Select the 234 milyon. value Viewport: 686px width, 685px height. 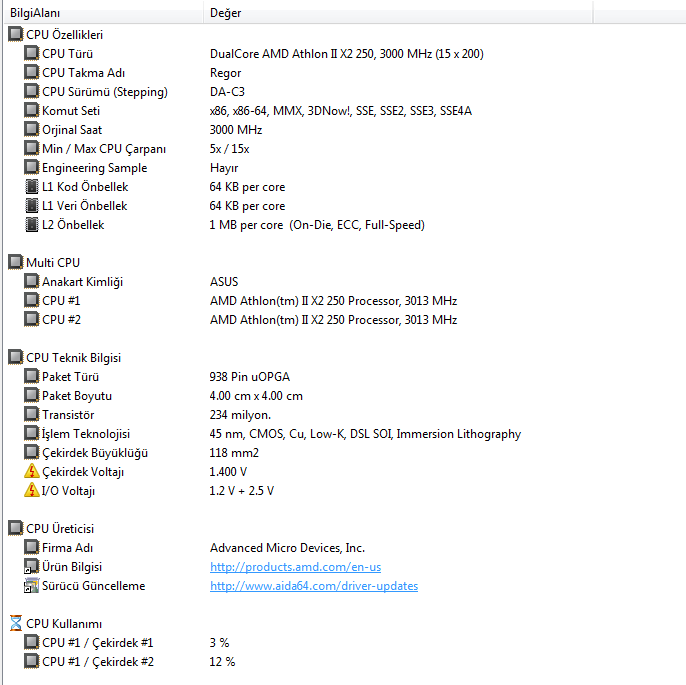(240, 415)
